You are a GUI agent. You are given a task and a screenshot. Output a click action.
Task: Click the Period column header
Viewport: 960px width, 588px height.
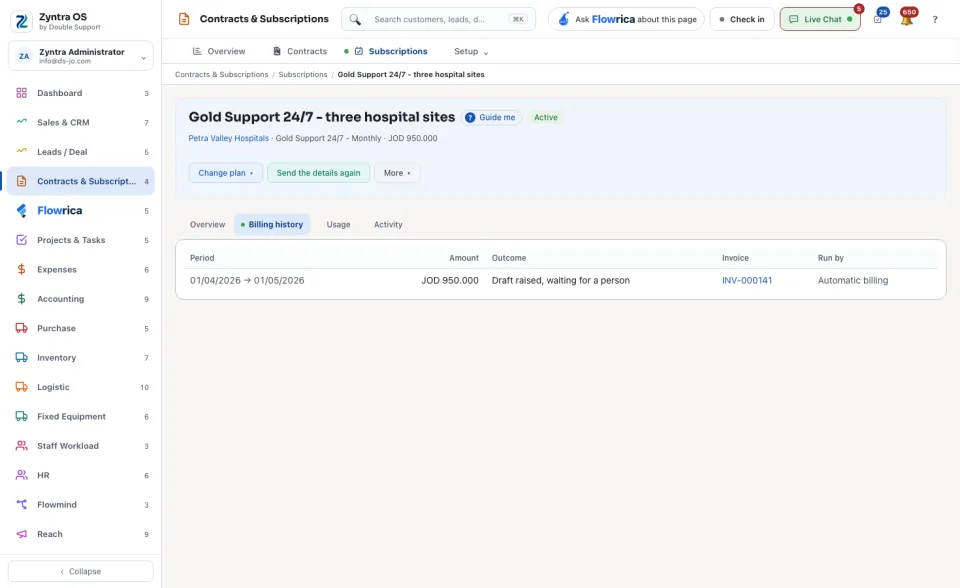coord(202,258)
